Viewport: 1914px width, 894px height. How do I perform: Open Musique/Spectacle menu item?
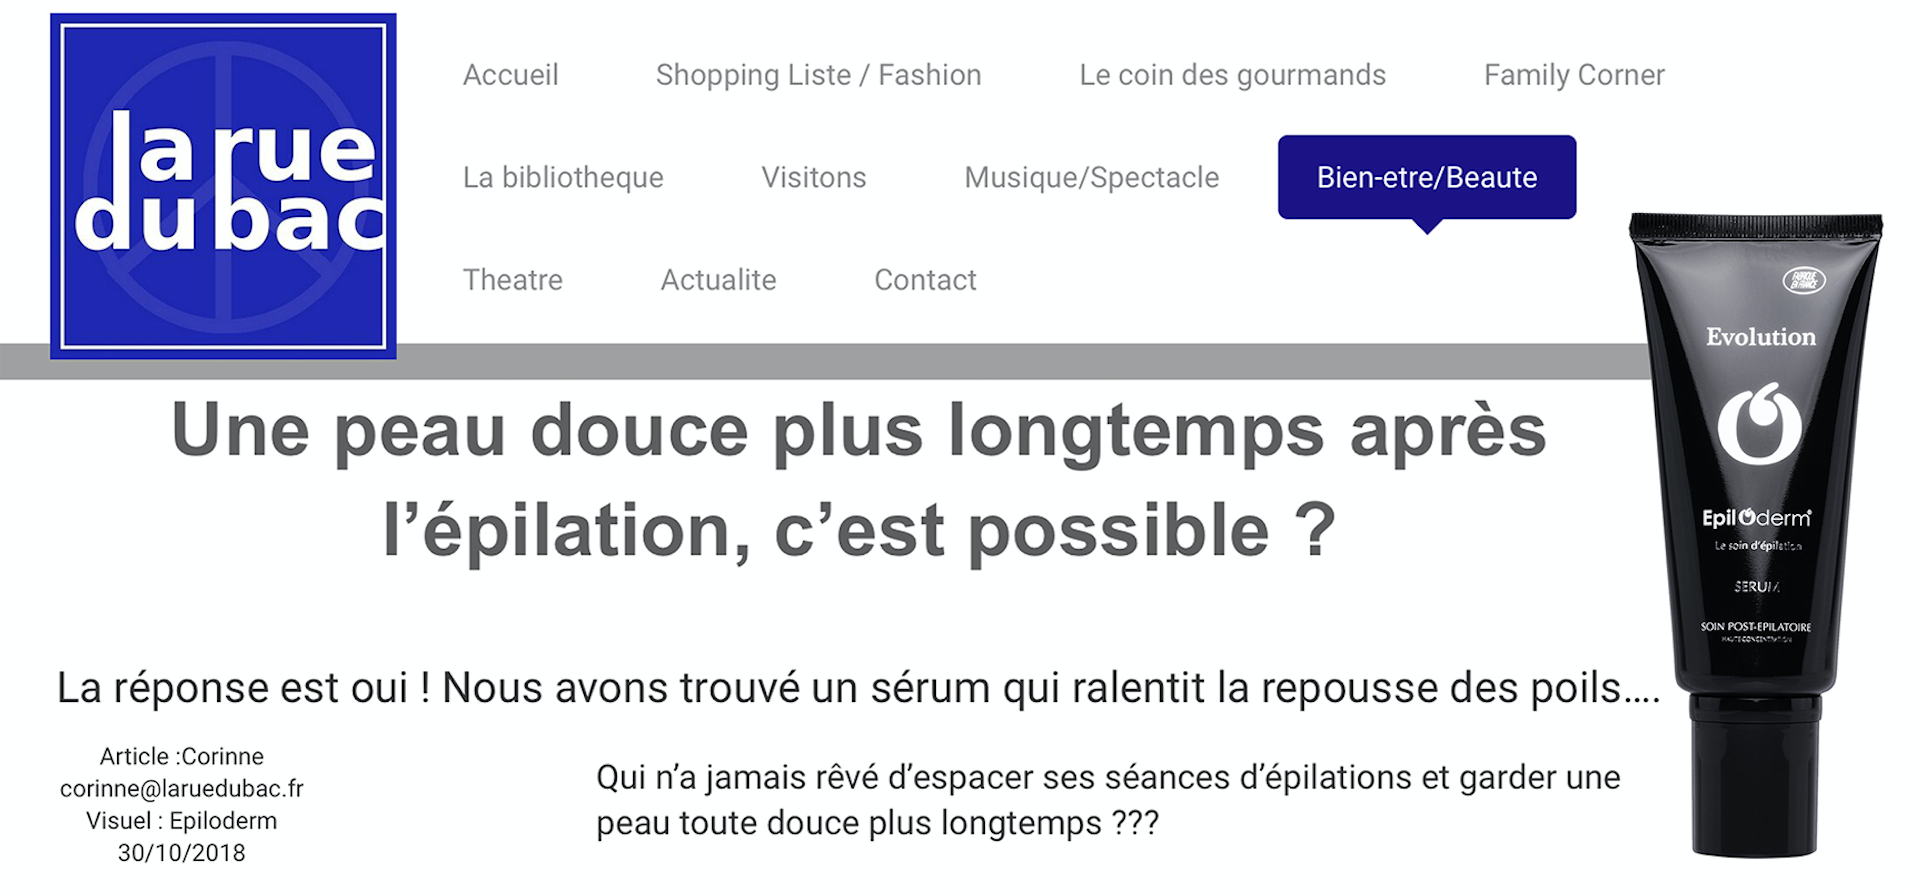tap(1091, 177)
